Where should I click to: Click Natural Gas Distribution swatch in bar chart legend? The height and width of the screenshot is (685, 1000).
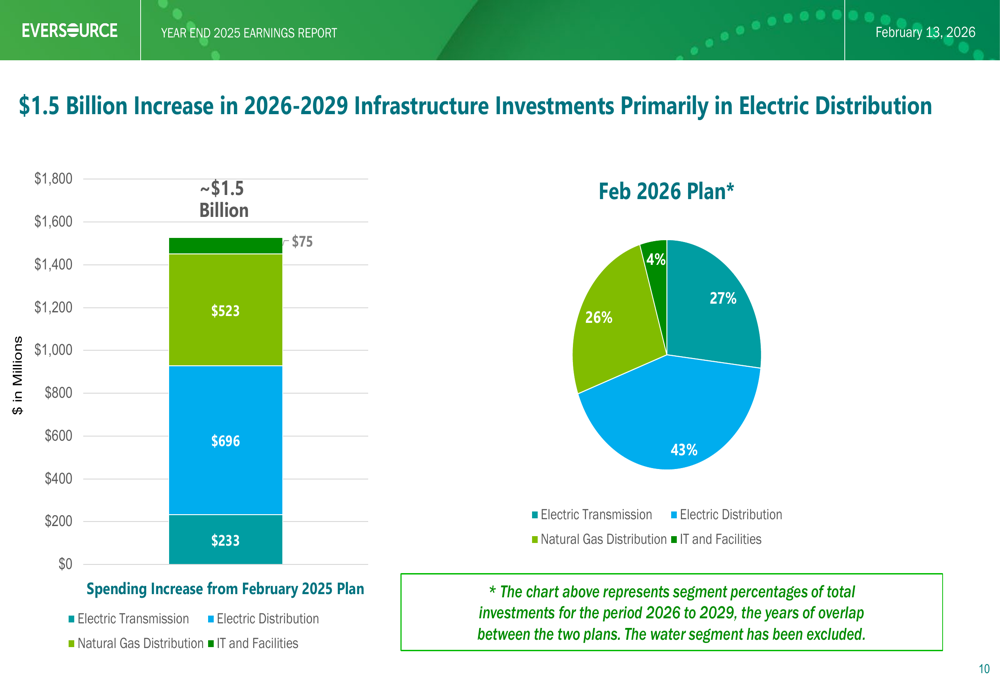click(71, 644)
